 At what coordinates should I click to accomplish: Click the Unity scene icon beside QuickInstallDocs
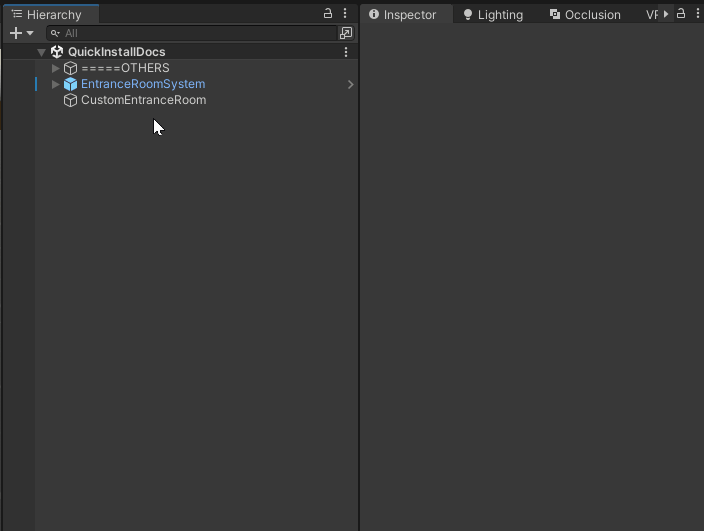tap(57, 52)
